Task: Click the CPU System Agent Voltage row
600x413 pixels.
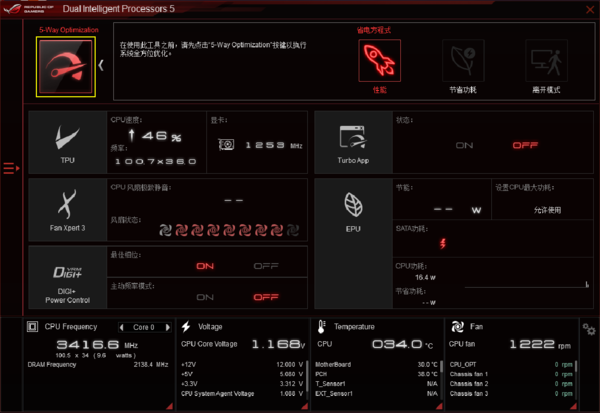Action: pyautogui.click(x=242, y=394)
